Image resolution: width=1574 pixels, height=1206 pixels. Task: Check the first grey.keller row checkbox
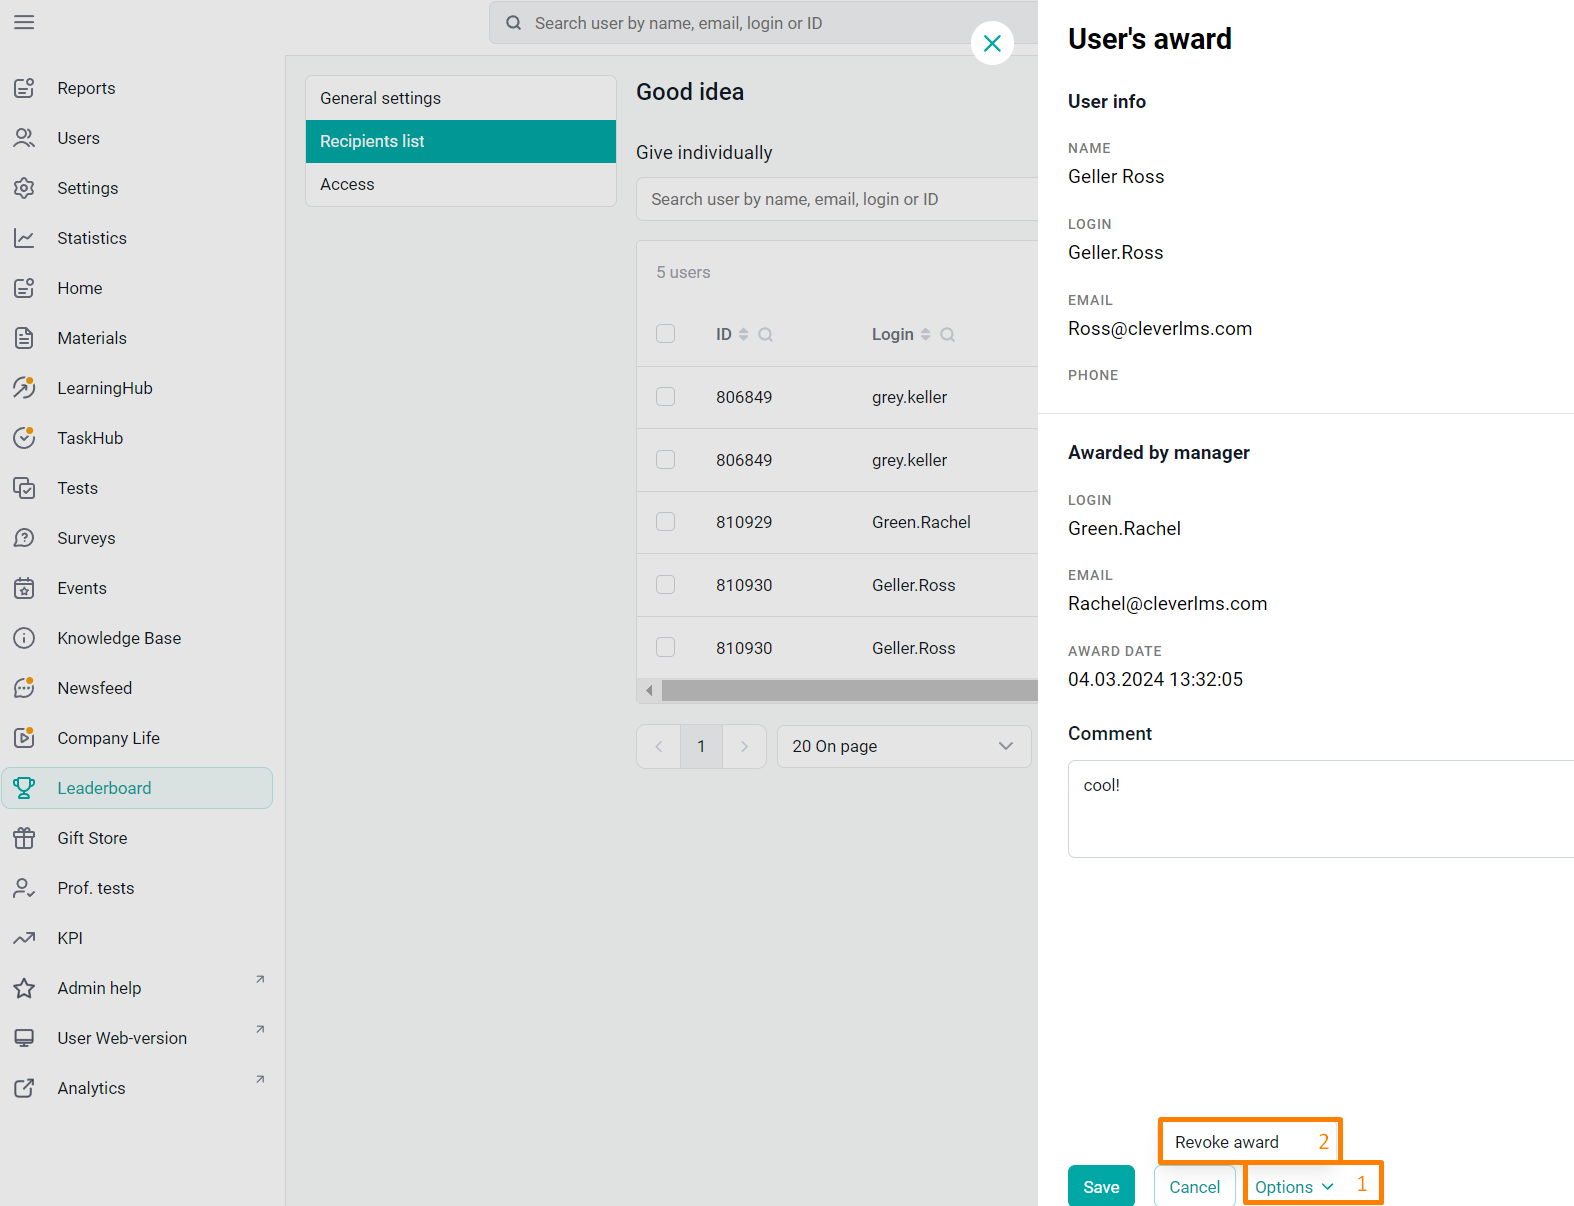tap(665, 397)
